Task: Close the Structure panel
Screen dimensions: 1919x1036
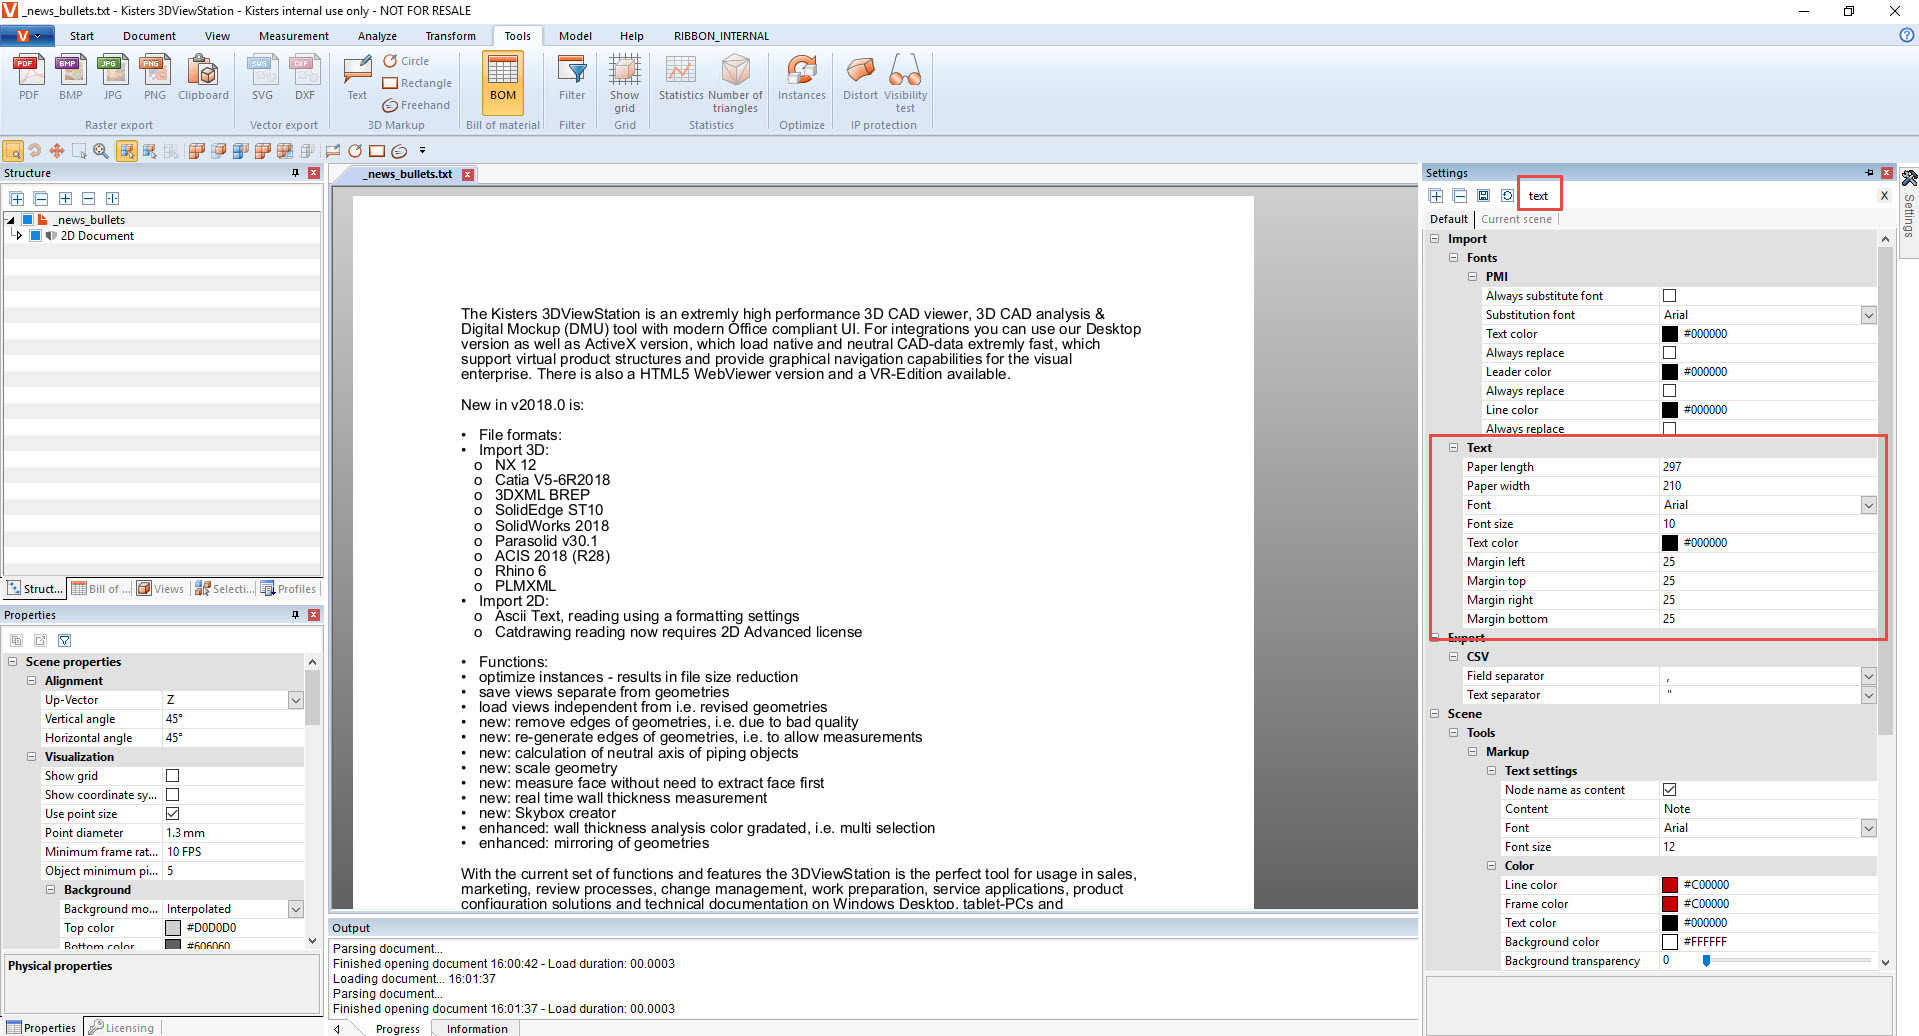Action: coord(313,173)
